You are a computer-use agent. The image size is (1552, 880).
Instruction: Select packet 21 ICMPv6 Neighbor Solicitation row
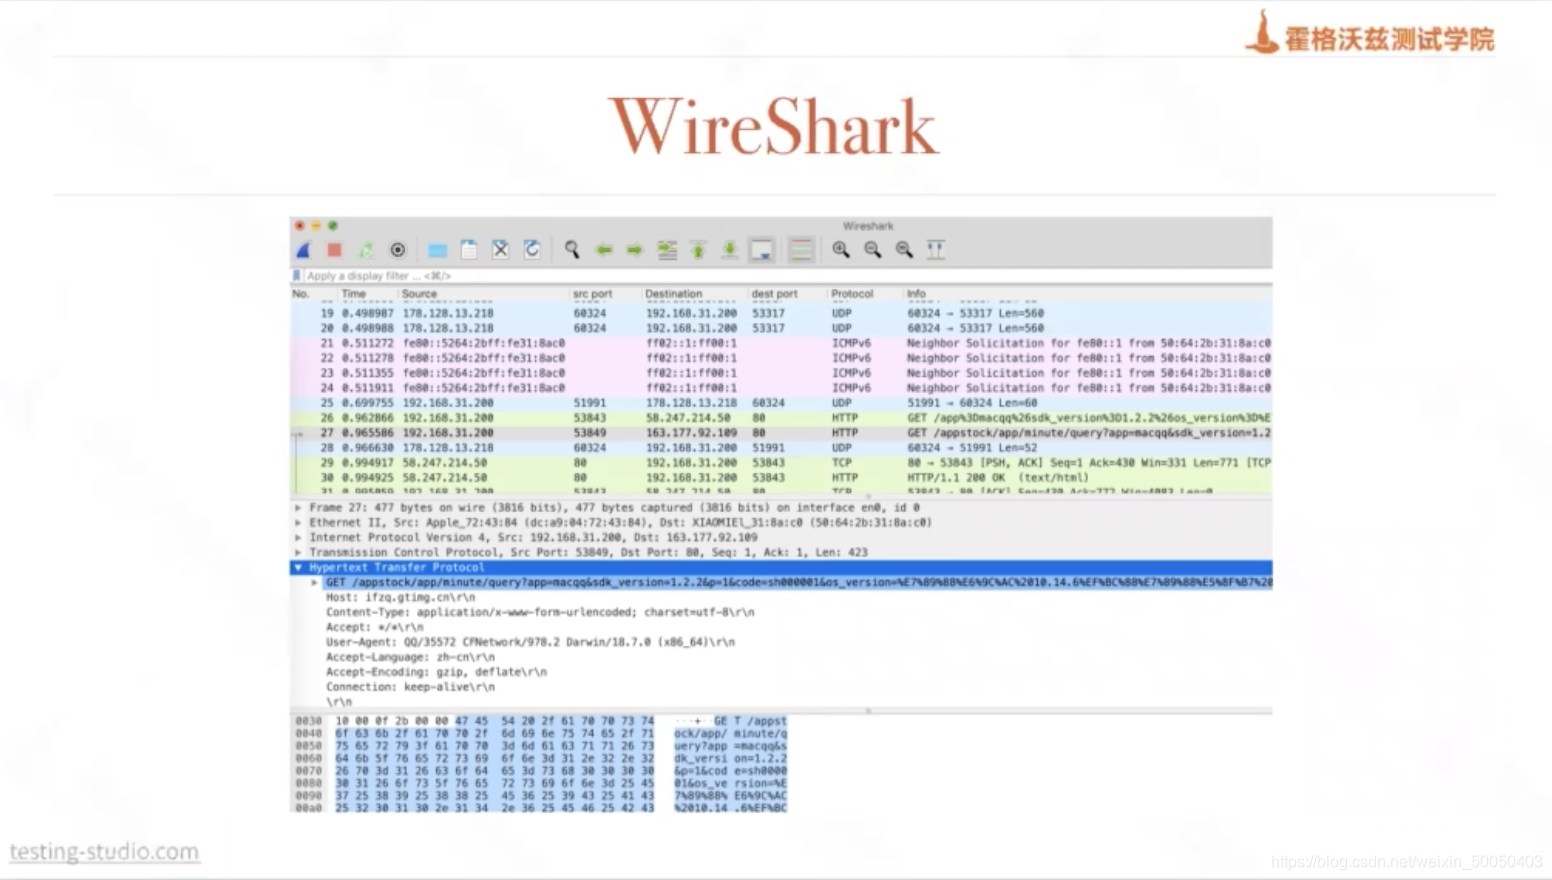pos(781,343)
